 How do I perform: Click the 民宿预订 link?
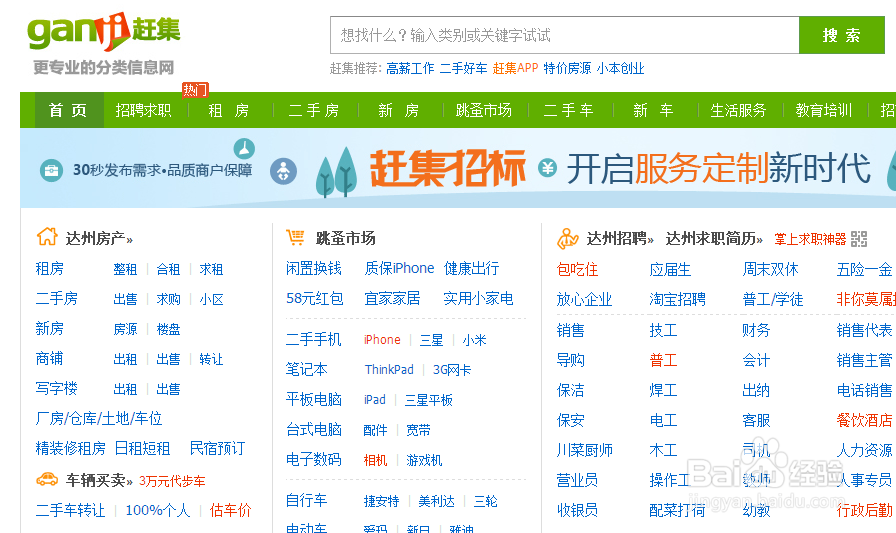tap(217, 448)
